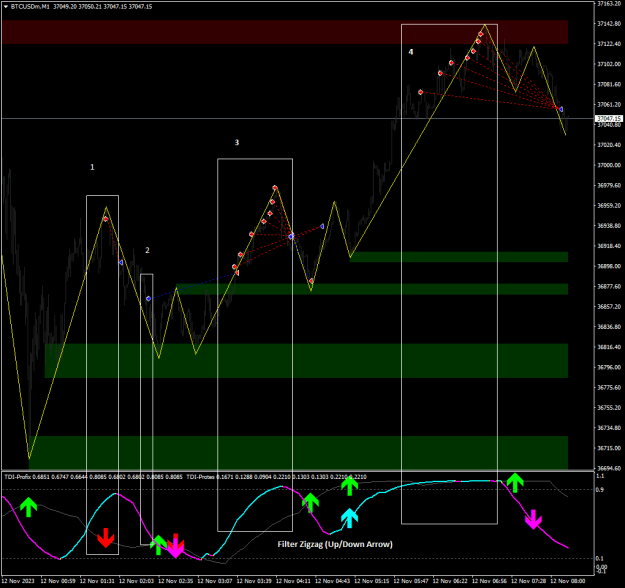Screen dimensions: 625x588
Task: Click time axis label 12 Nov 00:59
Action: [x=58, y=581]
